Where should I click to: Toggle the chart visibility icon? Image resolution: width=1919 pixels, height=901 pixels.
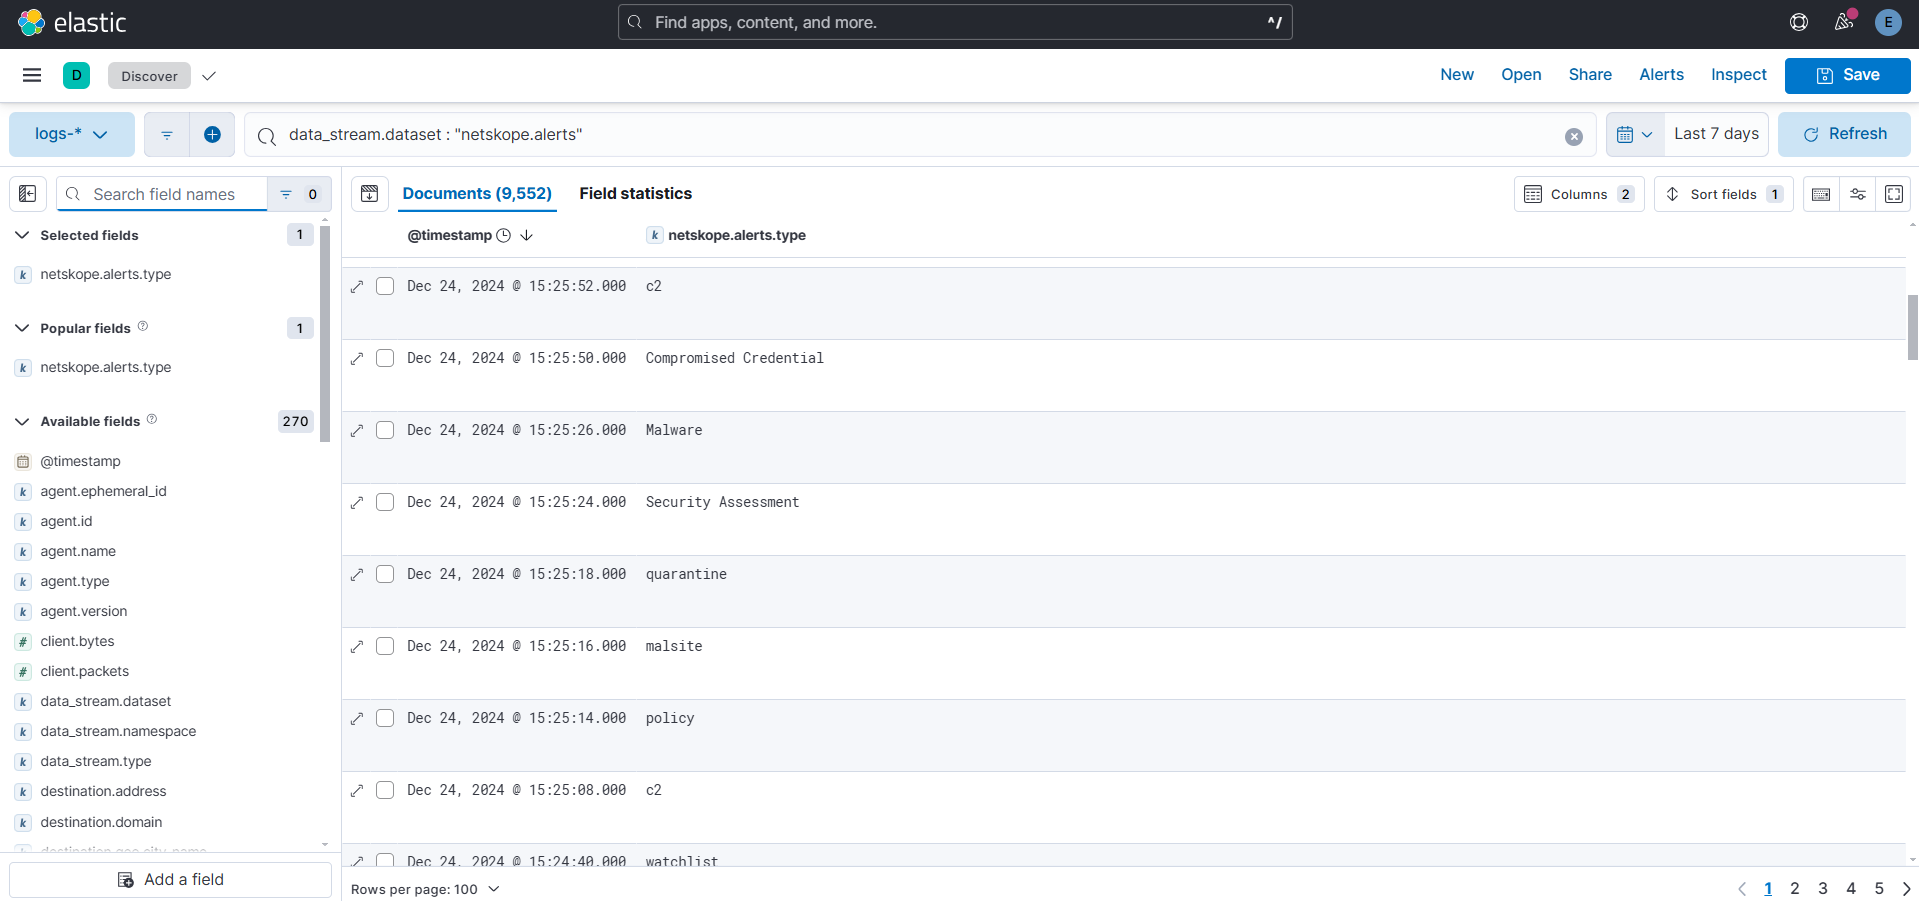370,194
